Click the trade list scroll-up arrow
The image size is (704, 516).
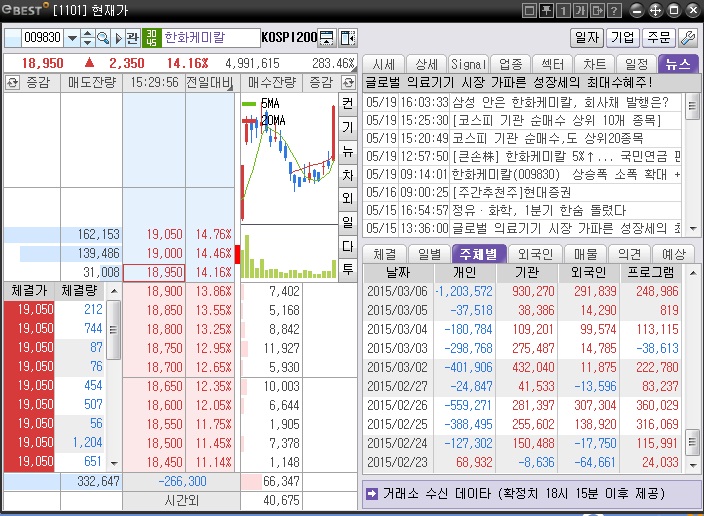click(x=114, y=291)
